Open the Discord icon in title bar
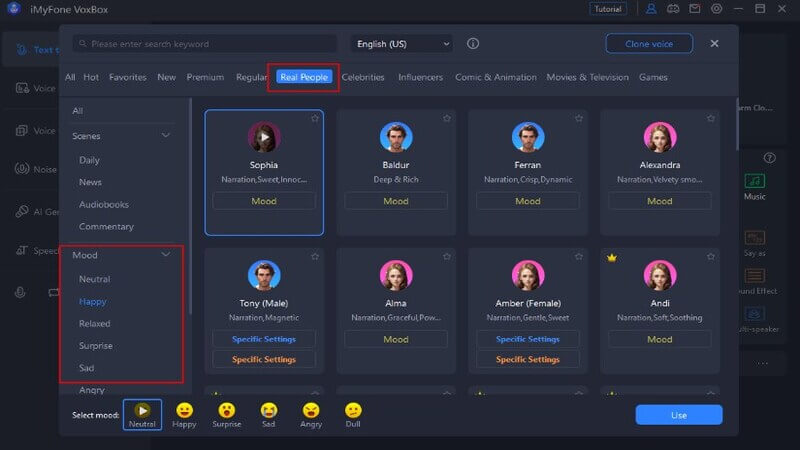800x450 pixels. tap(673, 9)
